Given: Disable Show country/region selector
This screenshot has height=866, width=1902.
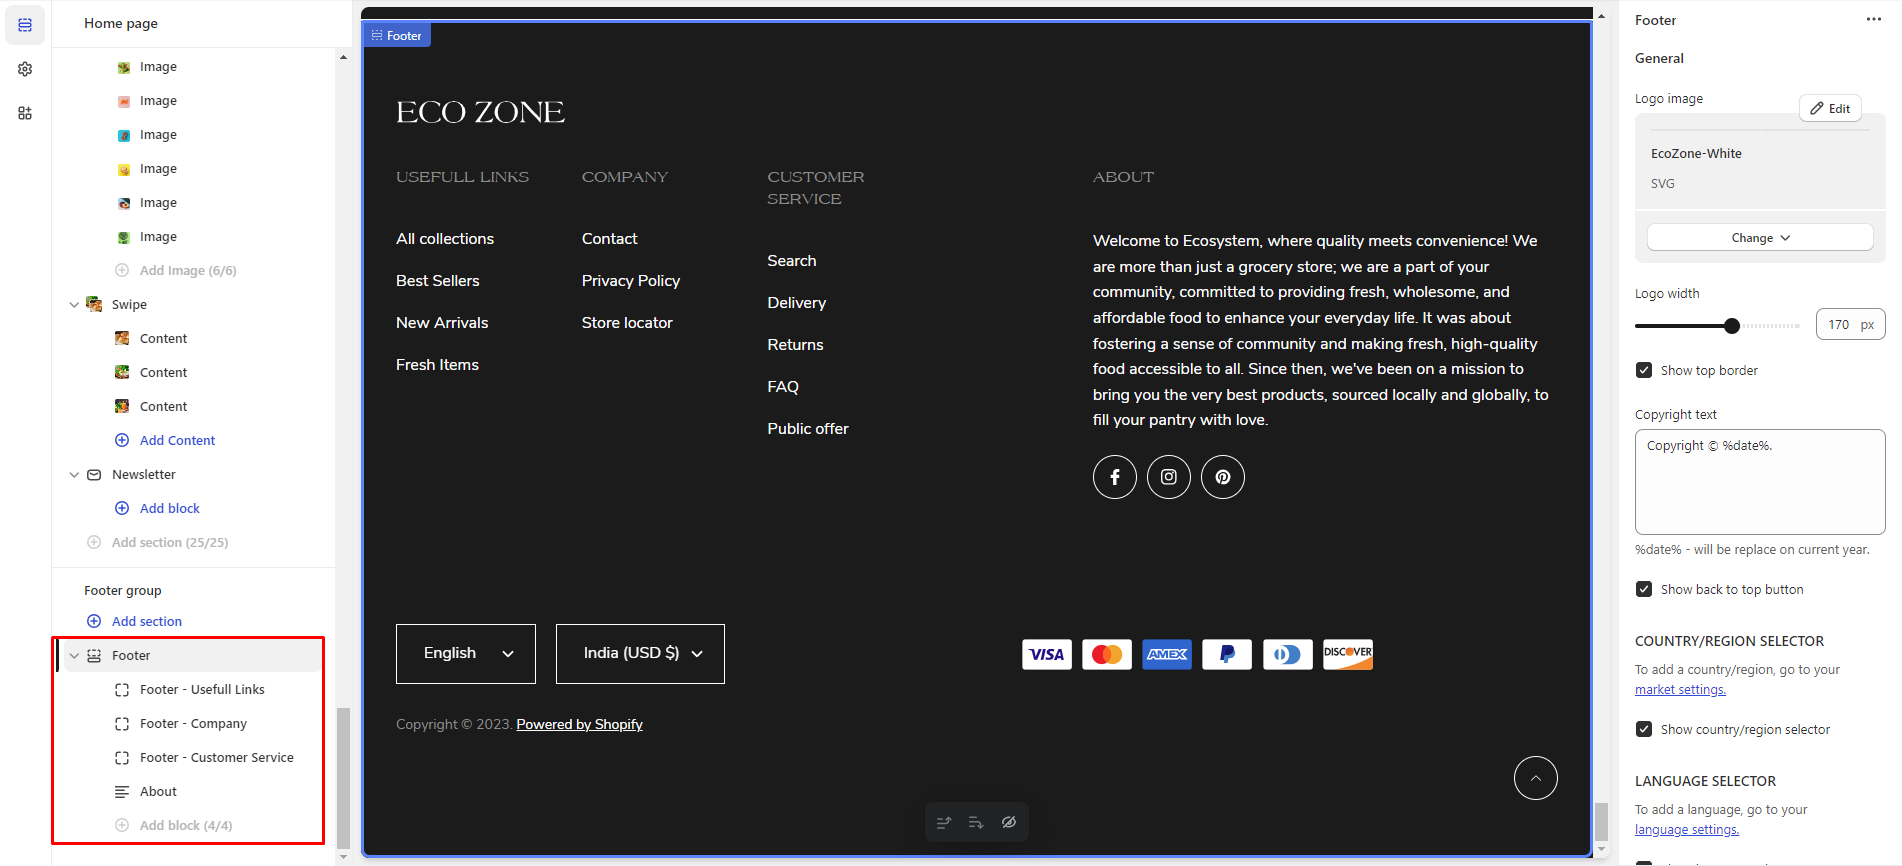Looking at the screenshot, I should coord(1644,729).
